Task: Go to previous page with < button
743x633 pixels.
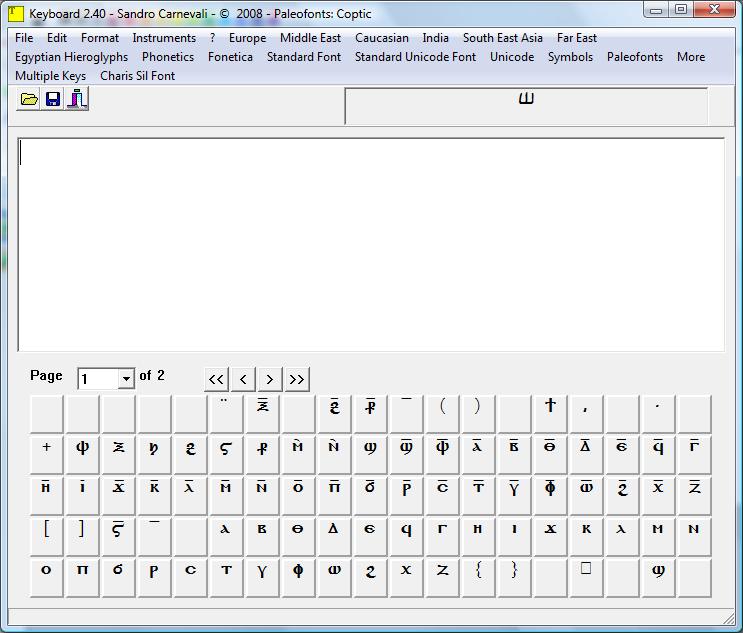Action: 243,379
